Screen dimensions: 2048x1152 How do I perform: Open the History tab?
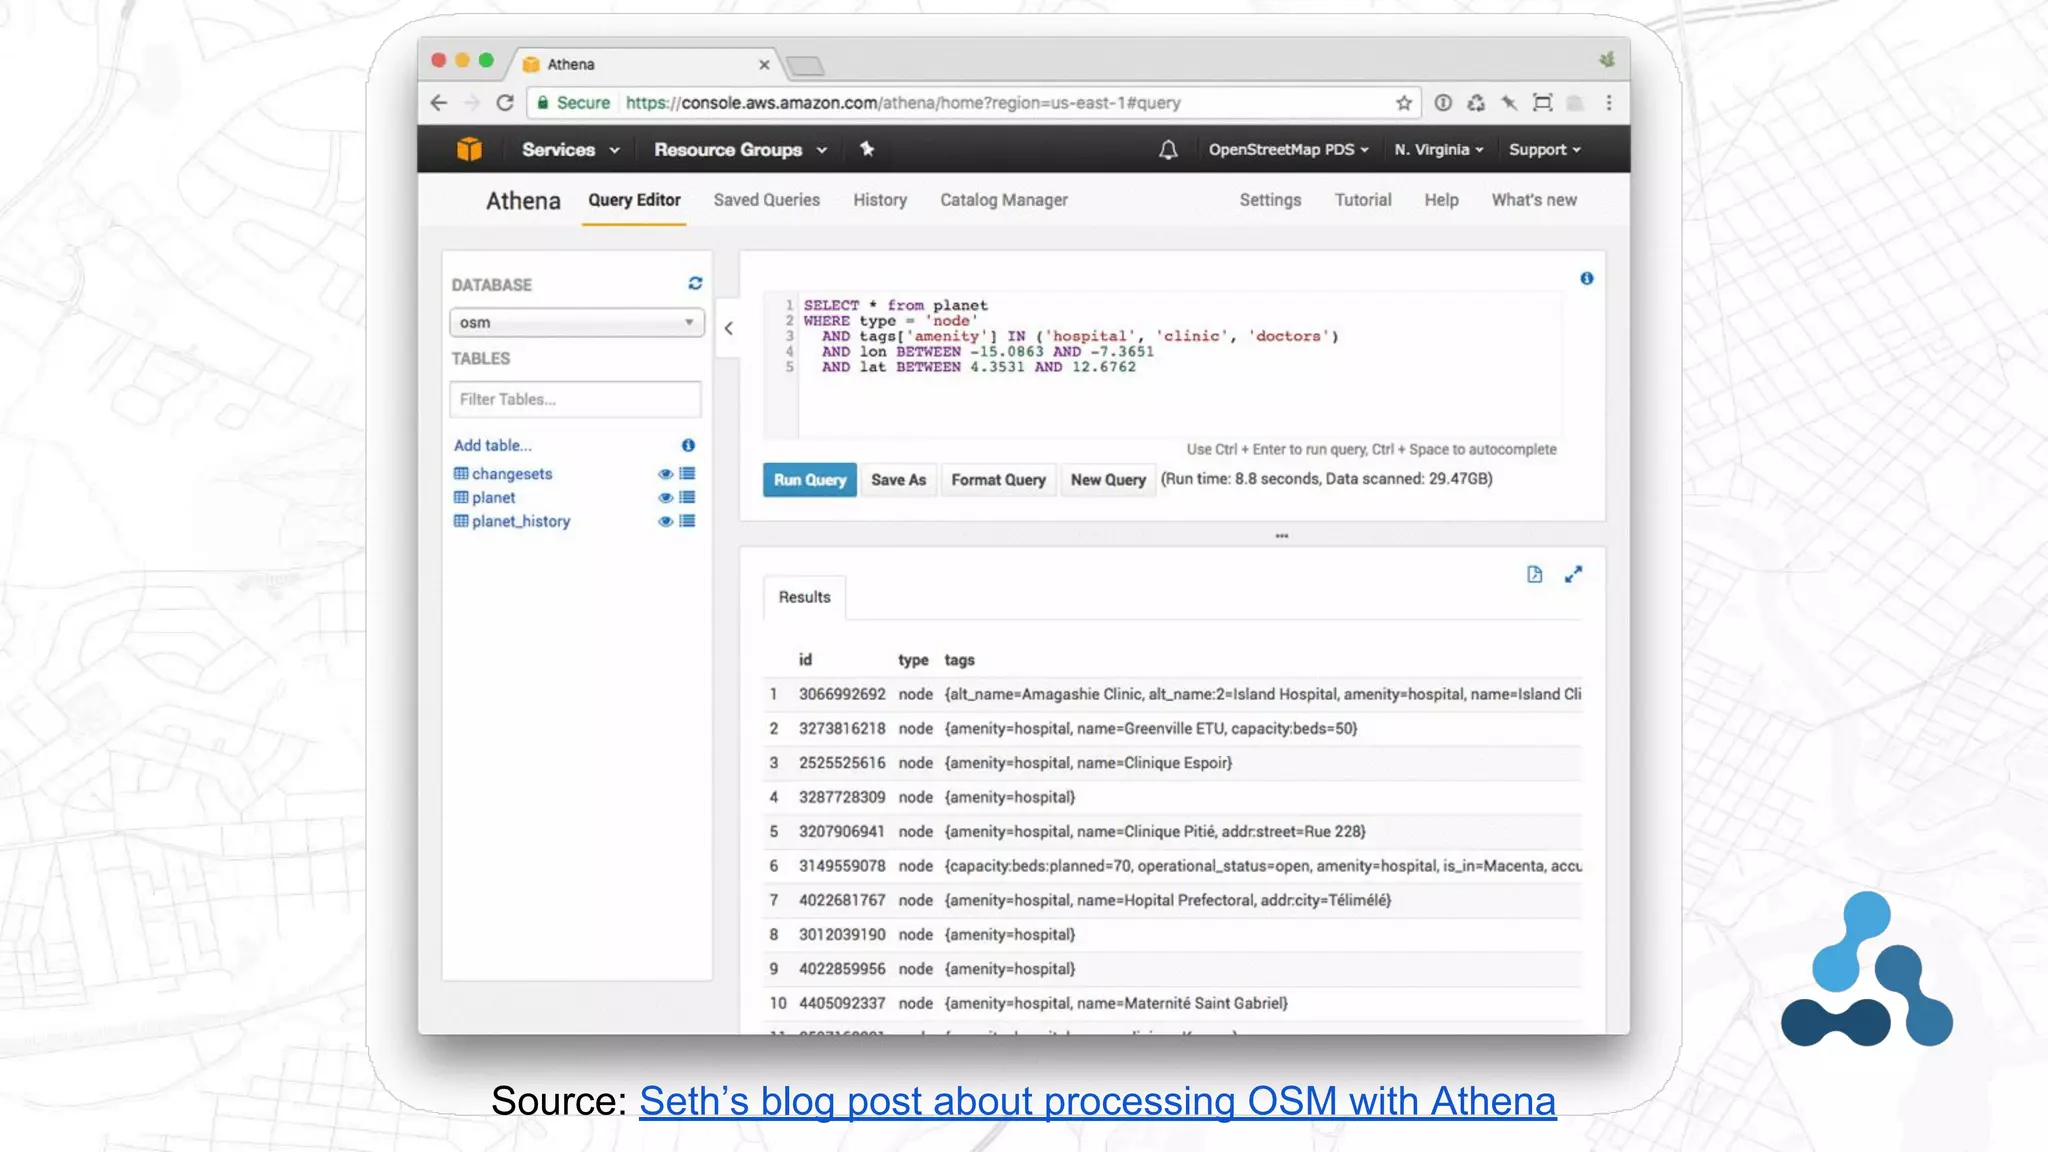879,200
